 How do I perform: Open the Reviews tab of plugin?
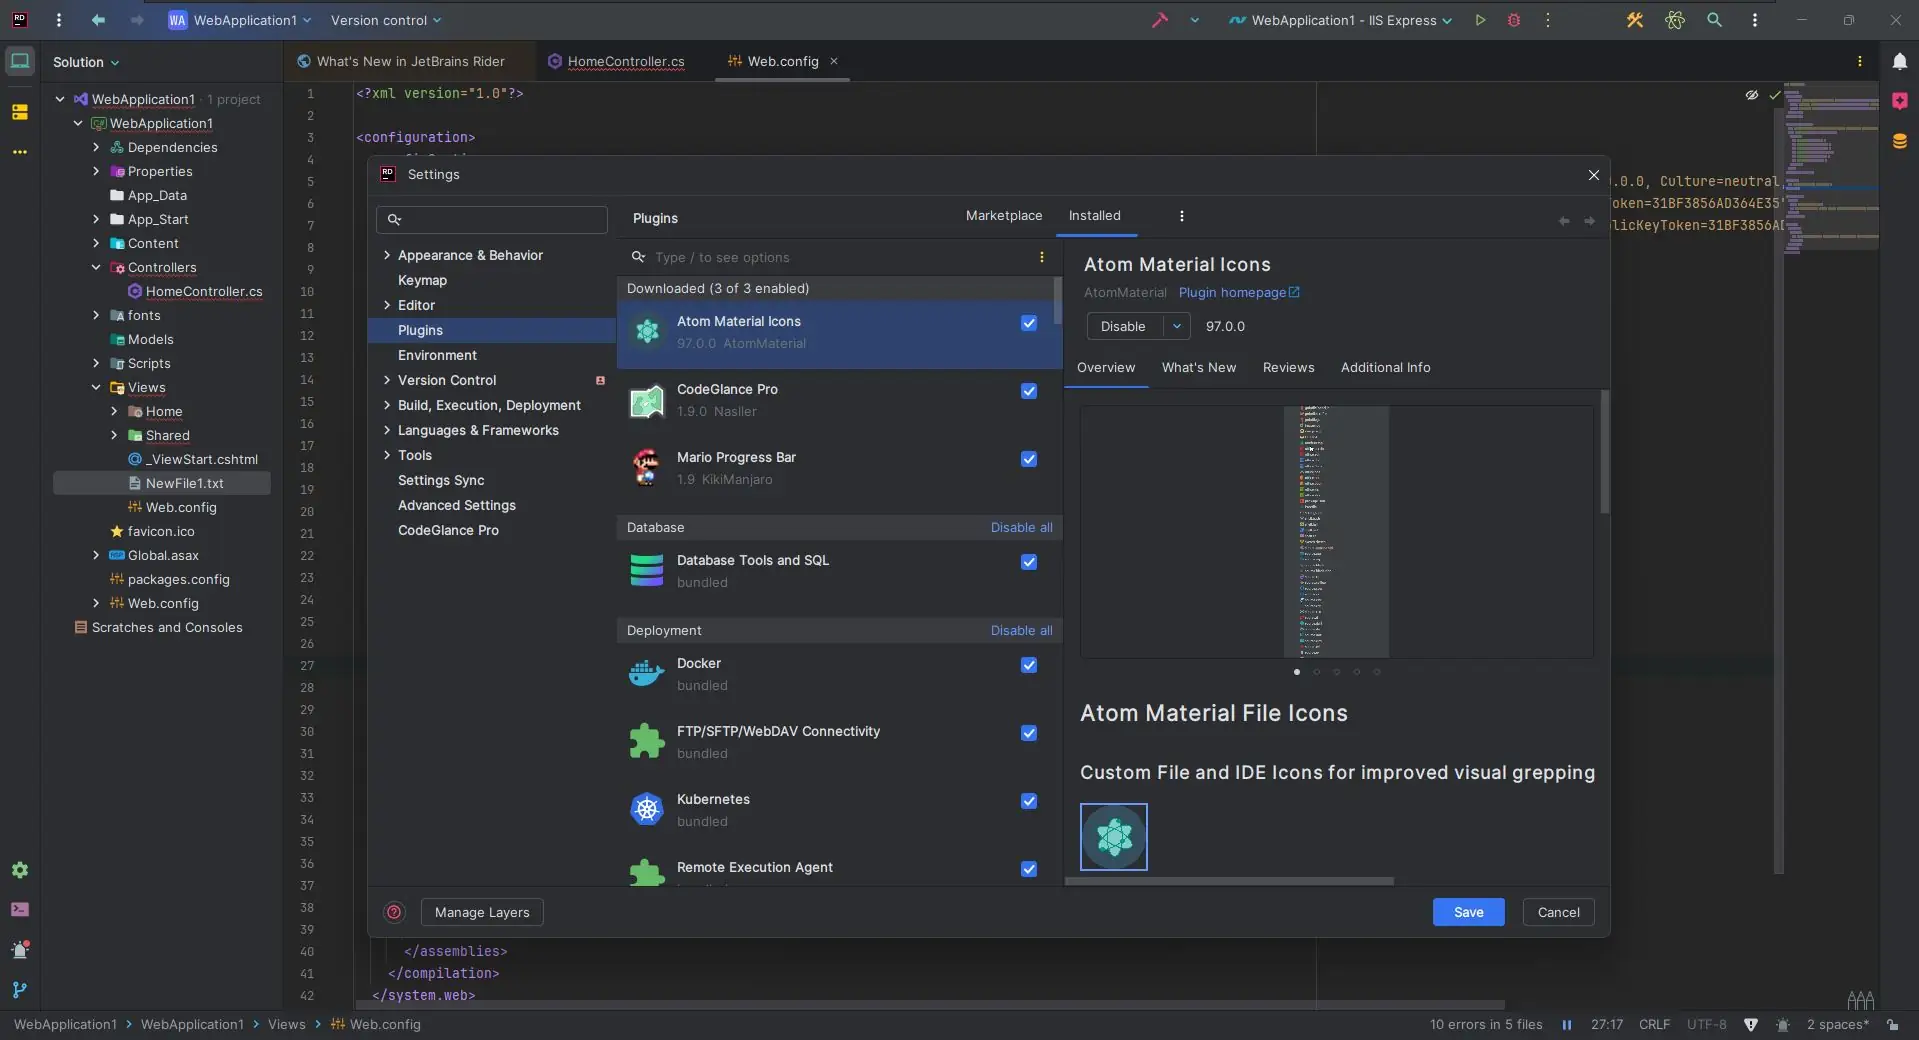tap(1288, 368)
